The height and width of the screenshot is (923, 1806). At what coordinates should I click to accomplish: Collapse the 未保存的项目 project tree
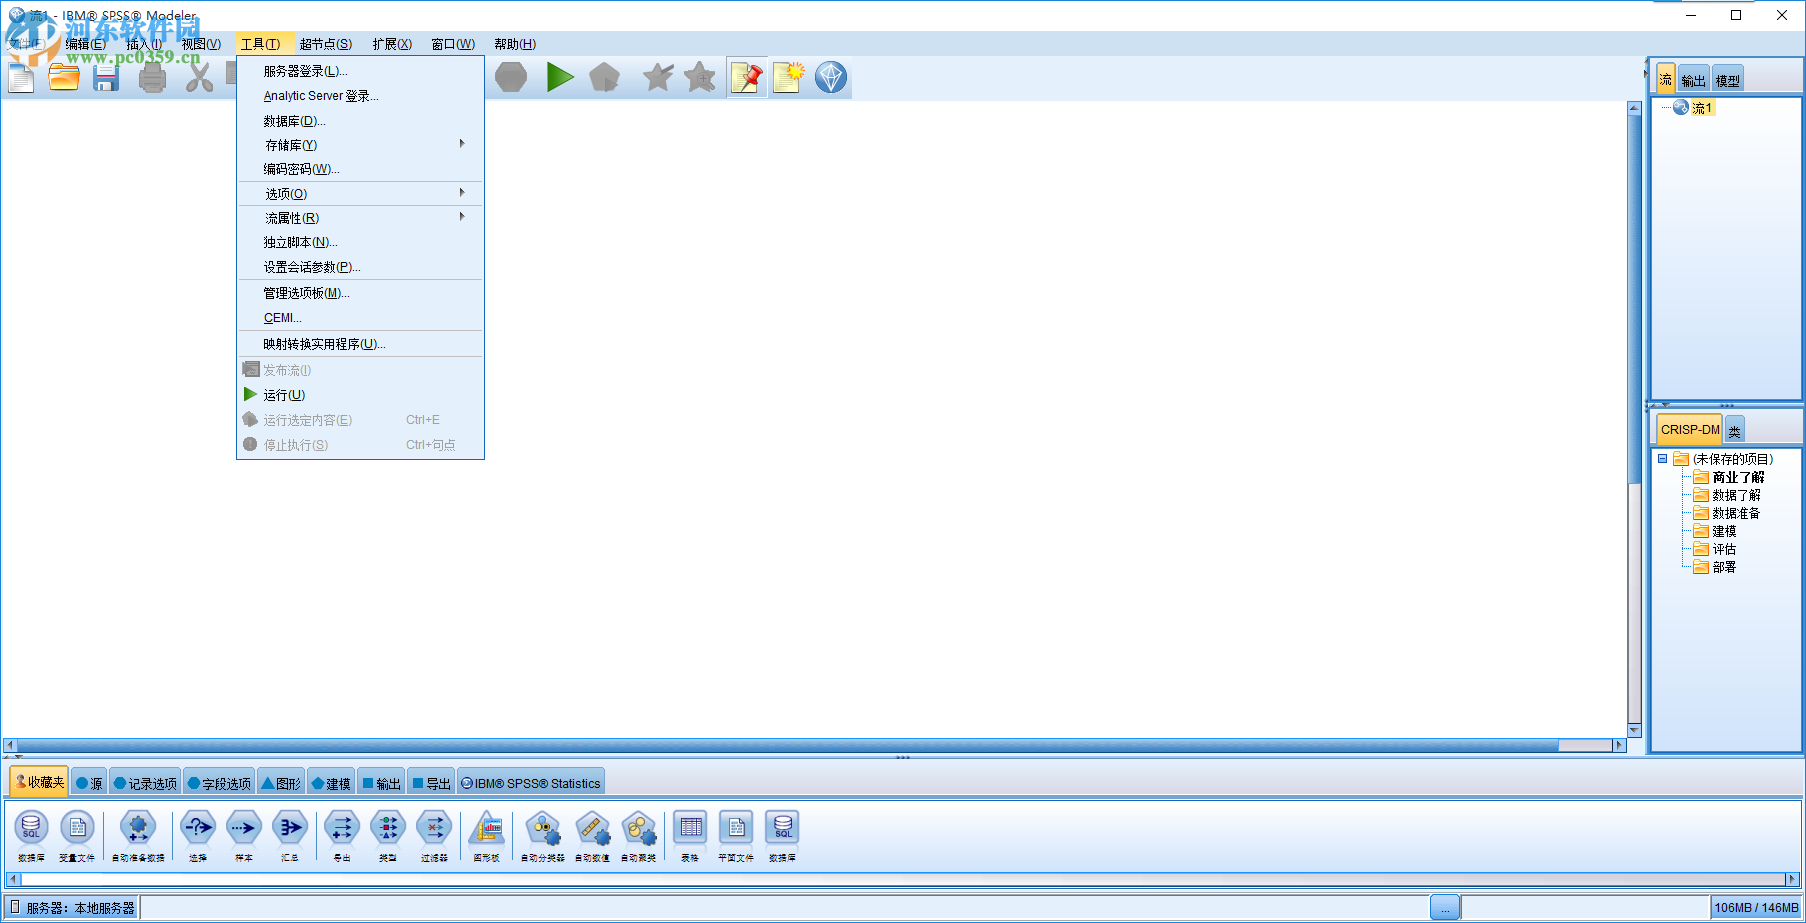pyautogui.click(x=1664, y=458)
